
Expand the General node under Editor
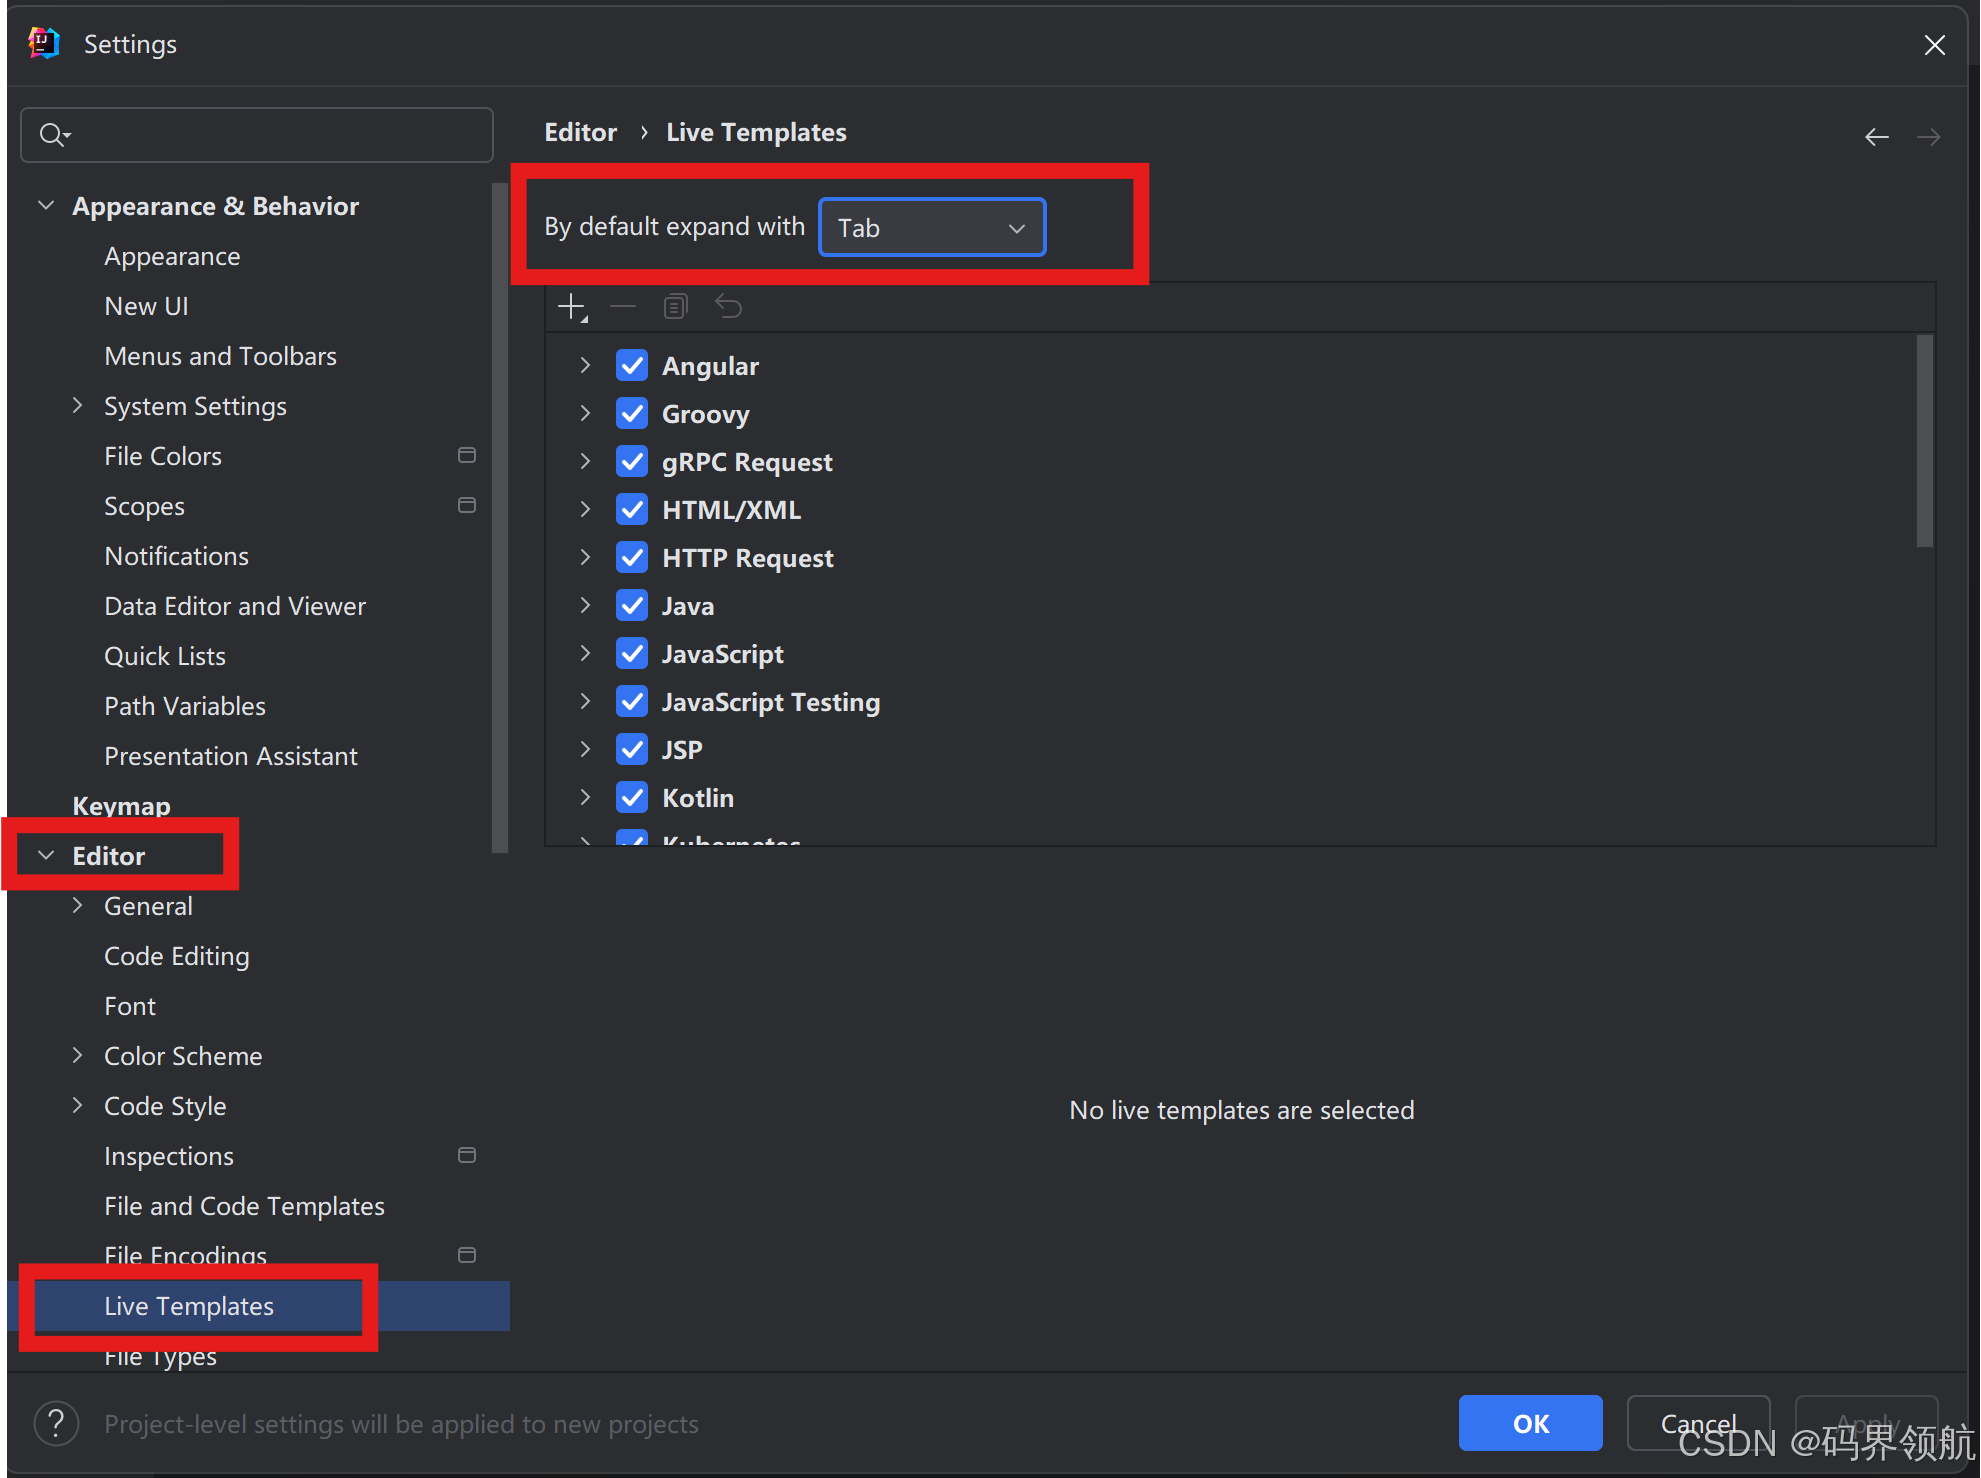78,906
